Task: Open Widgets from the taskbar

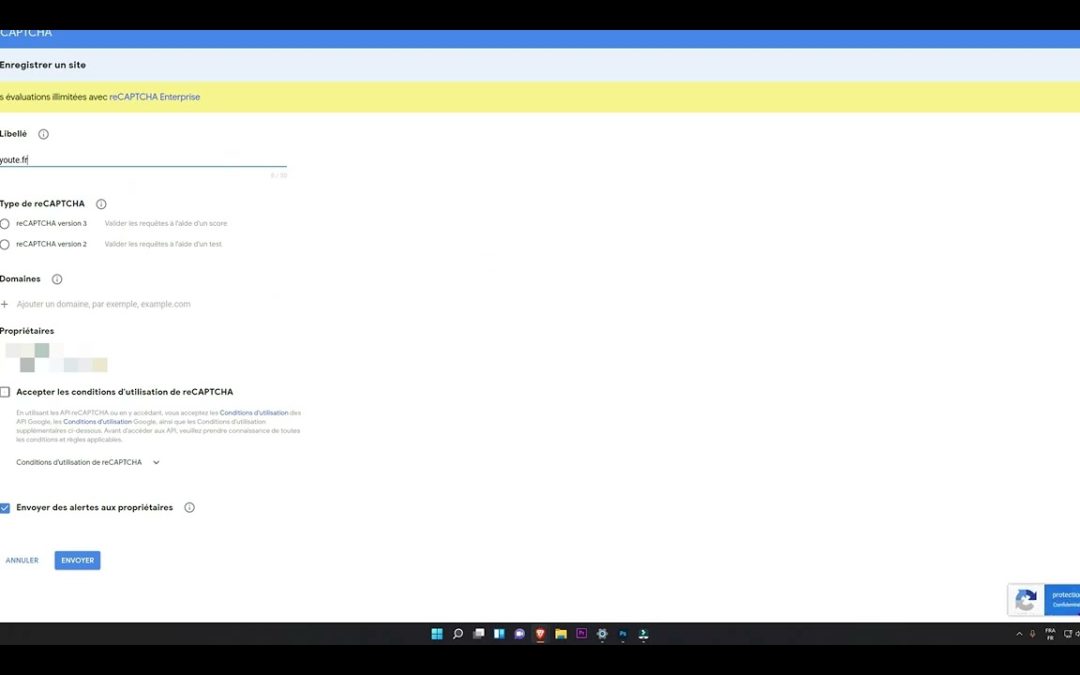Action: 499,634
